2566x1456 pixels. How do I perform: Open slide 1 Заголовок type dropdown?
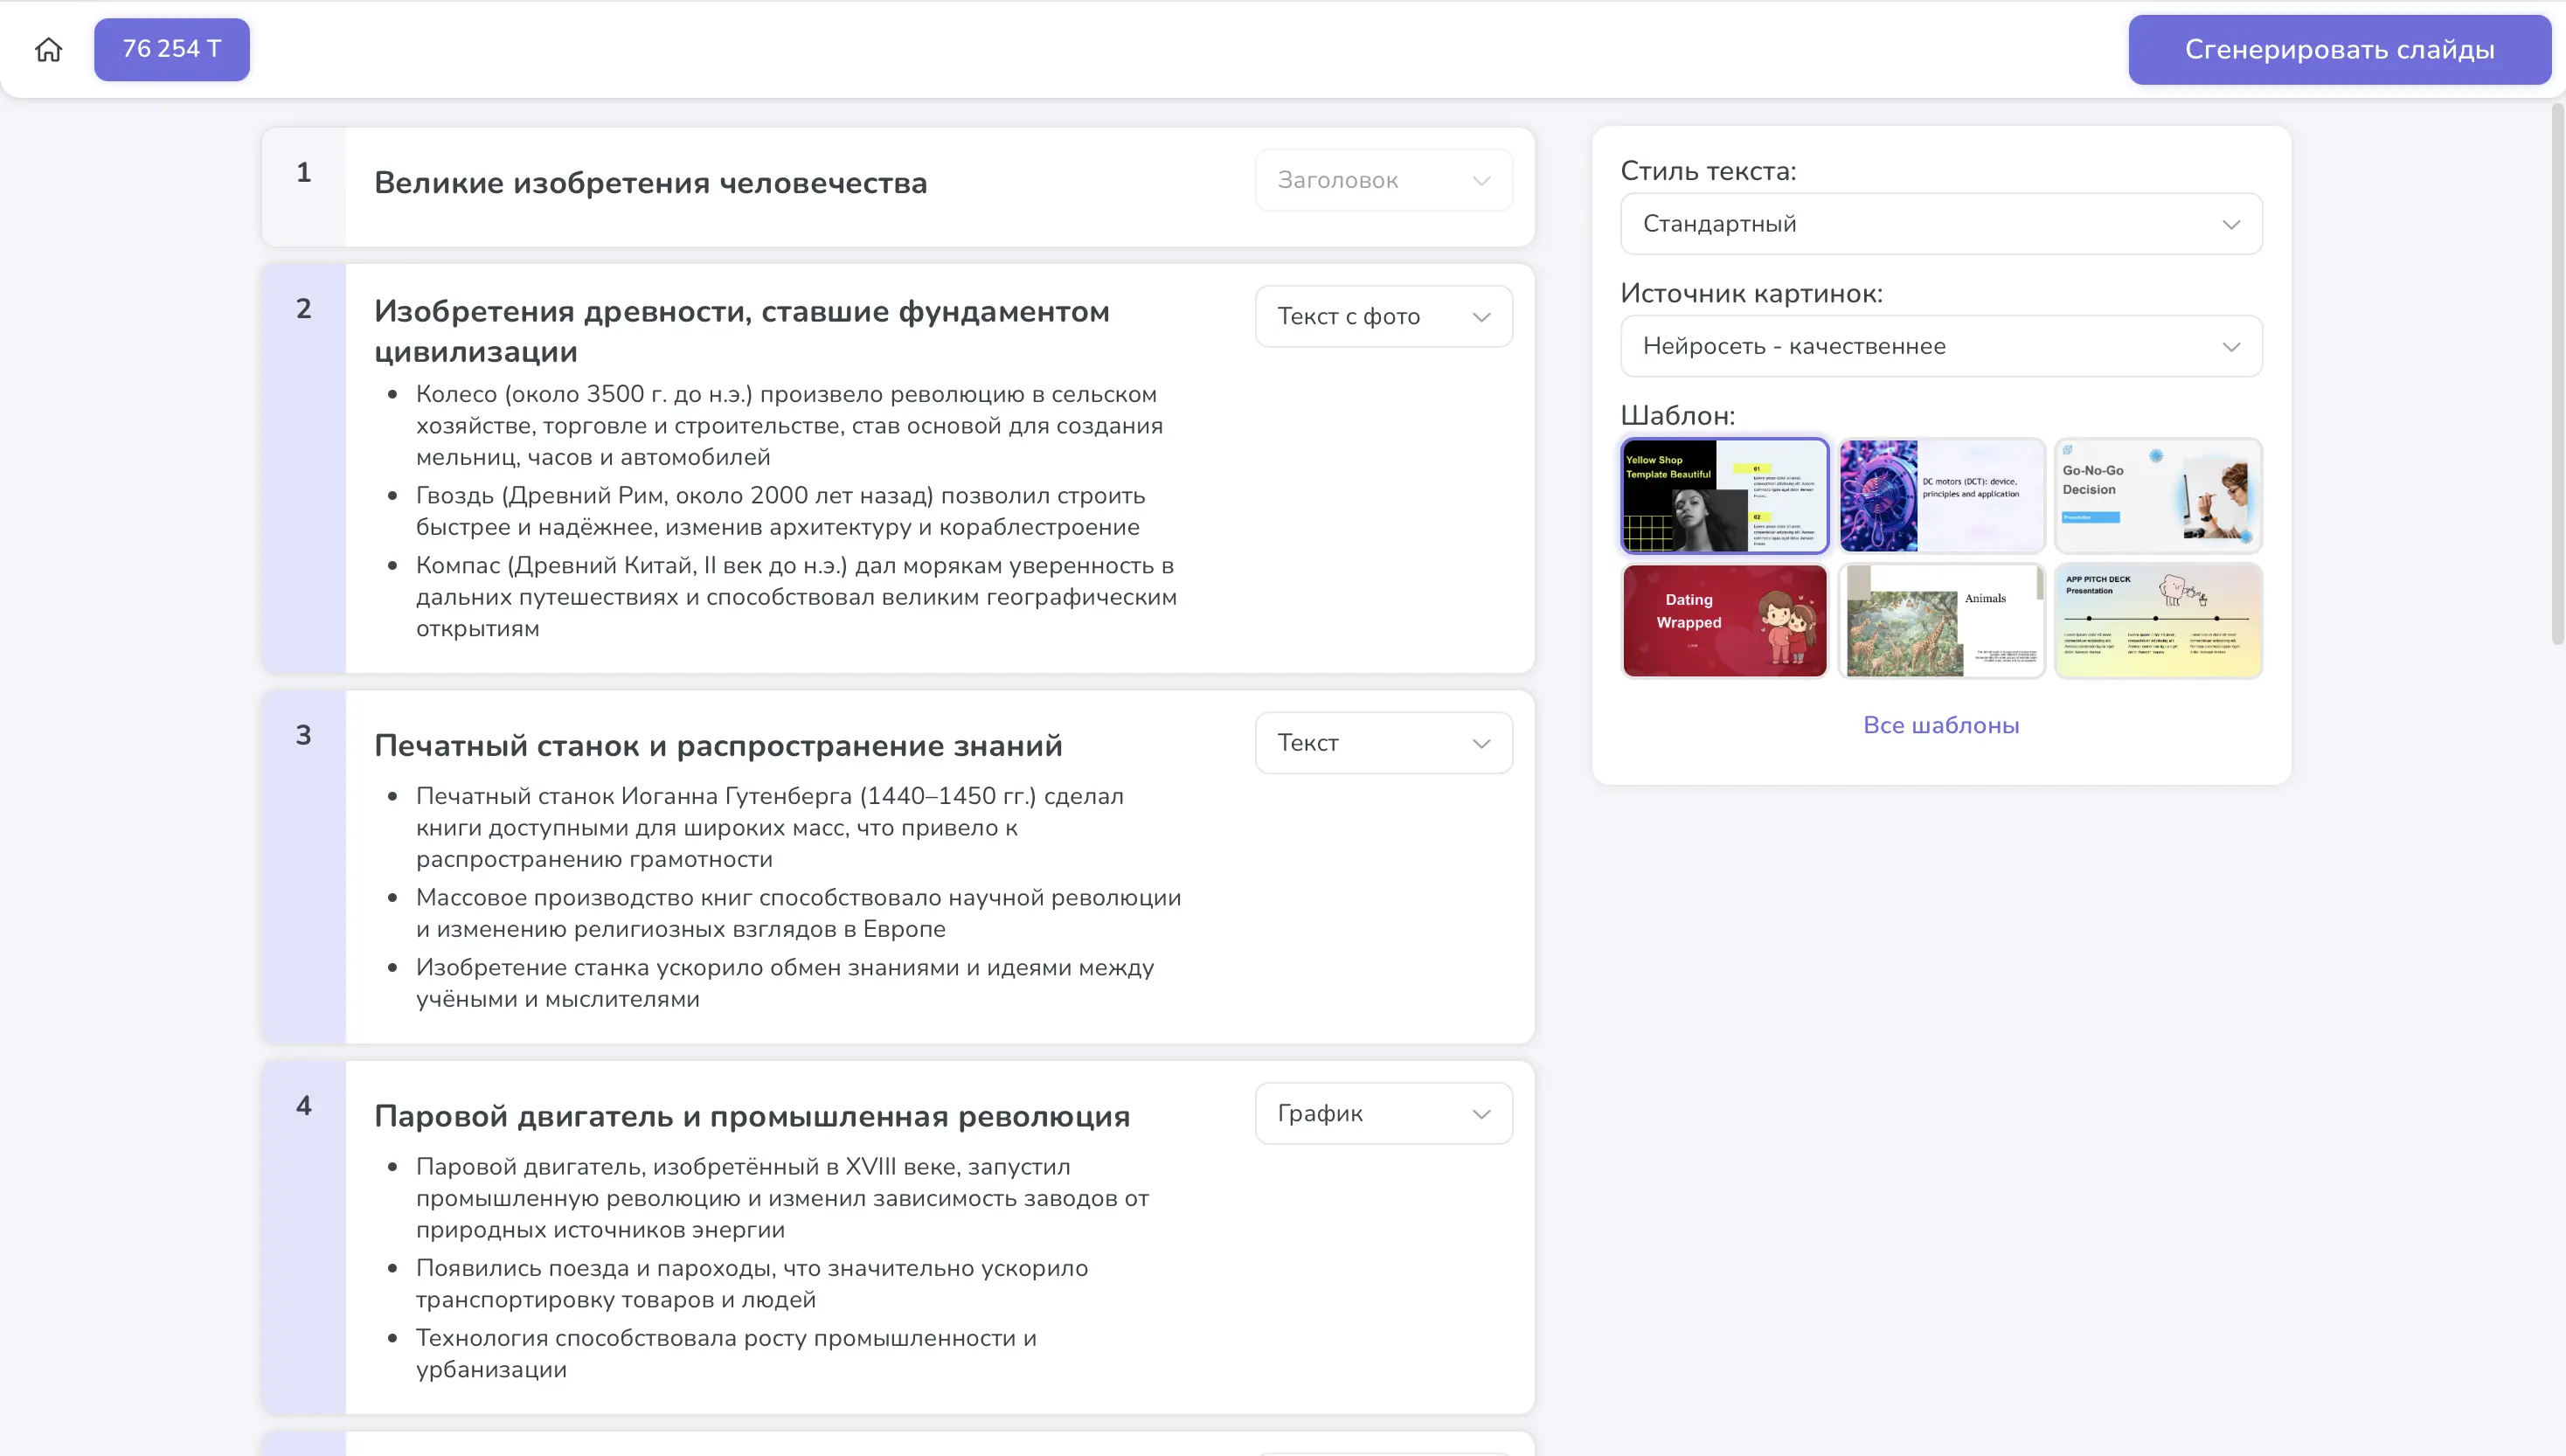click(1383, 180)
